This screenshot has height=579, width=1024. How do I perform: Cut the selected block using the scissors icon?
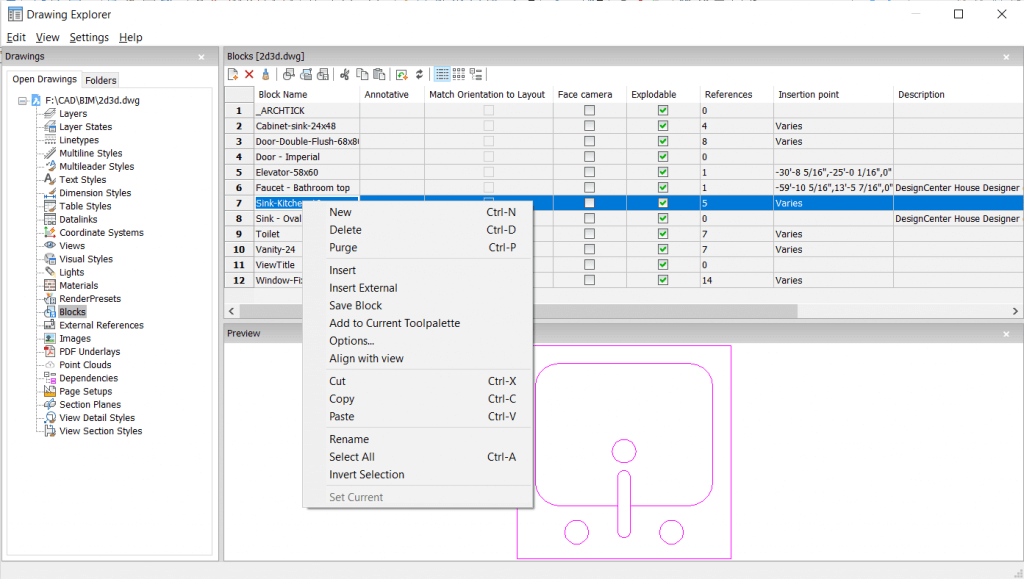[345, 74]
